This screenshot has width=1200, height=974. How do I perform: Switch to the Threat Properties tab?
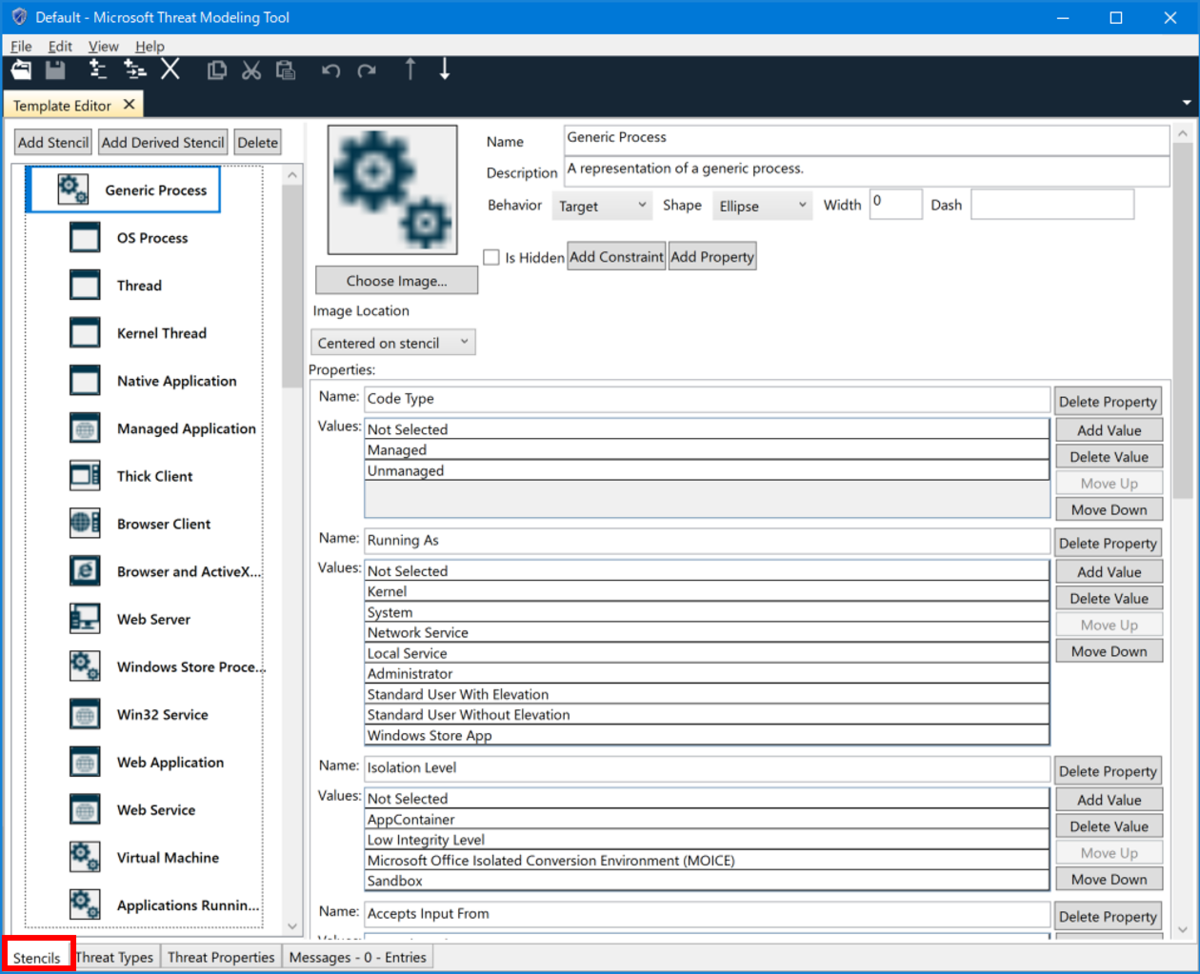[221, 957]
